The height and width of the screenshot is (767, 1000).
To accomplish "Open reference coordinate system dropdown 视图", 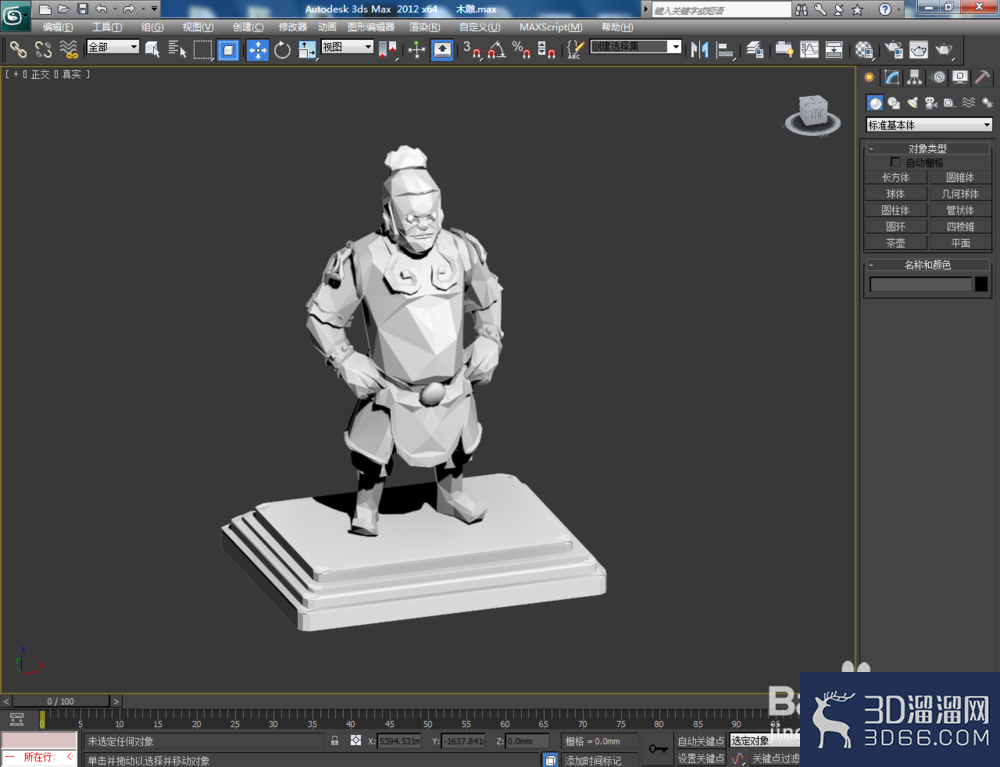I will [x=347, y=47].
